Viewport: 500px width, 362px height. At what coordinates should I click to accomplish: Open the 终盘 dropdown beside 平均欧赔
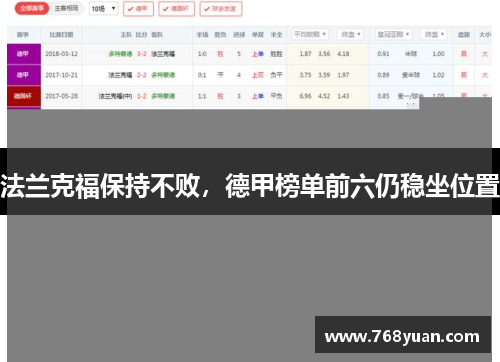[x=351, y=34]
